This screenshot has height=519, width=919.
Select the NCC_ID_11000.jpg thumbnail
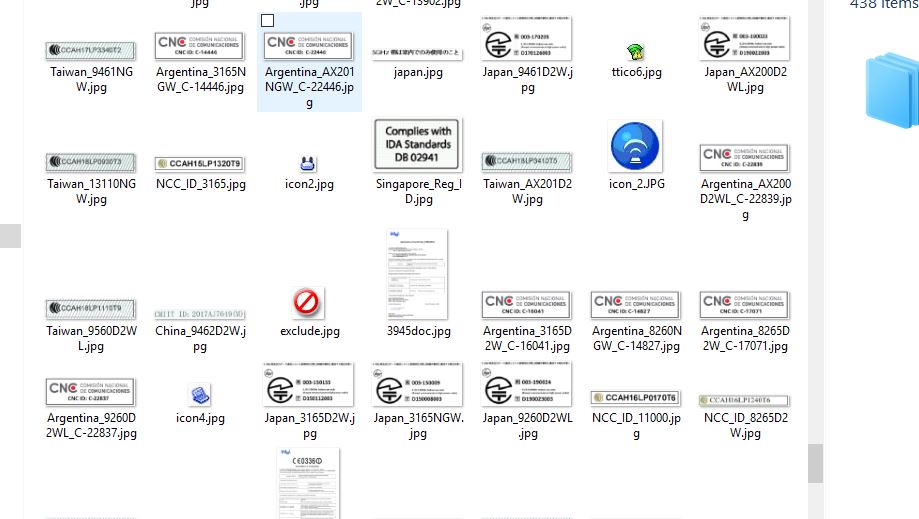coord(636,398)
